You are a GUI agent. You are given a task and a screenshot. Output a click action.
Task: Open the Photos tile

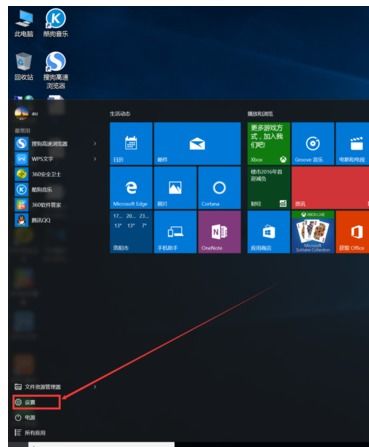pyautogui.click(x=175, y=188)
